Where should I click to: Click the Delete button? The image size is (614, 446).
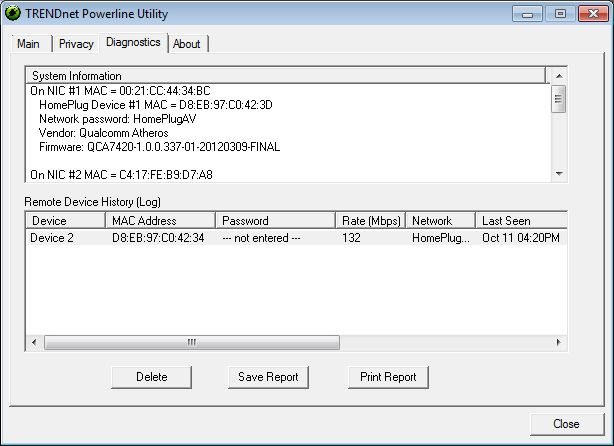click(x=152, y=377)
